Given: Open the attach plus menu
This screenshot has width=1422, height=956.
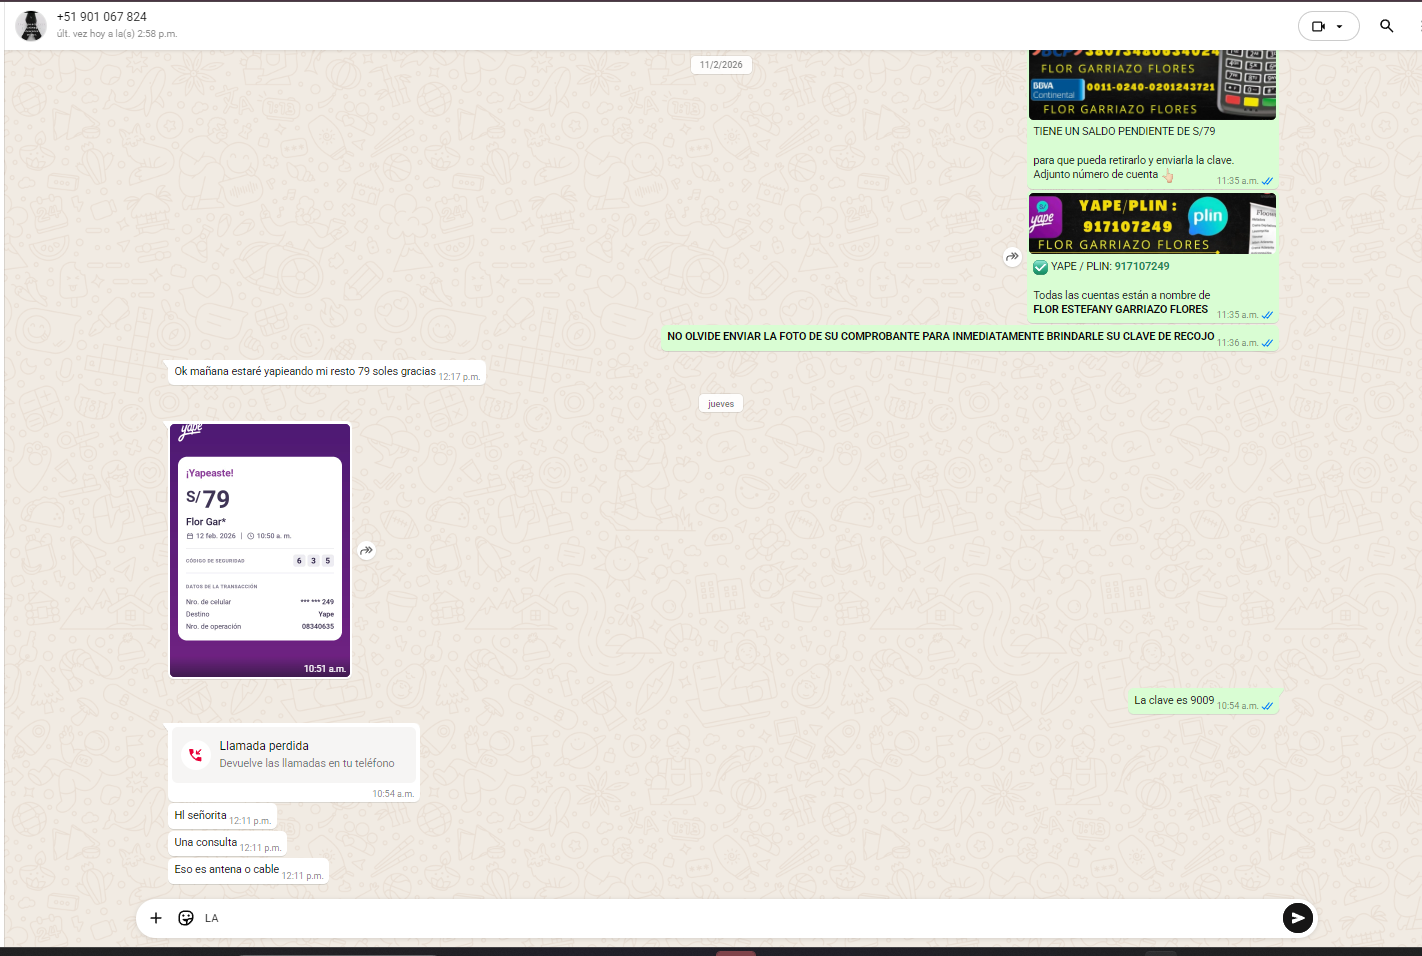Looking at the screenshot, I should (x=156, y=918).
